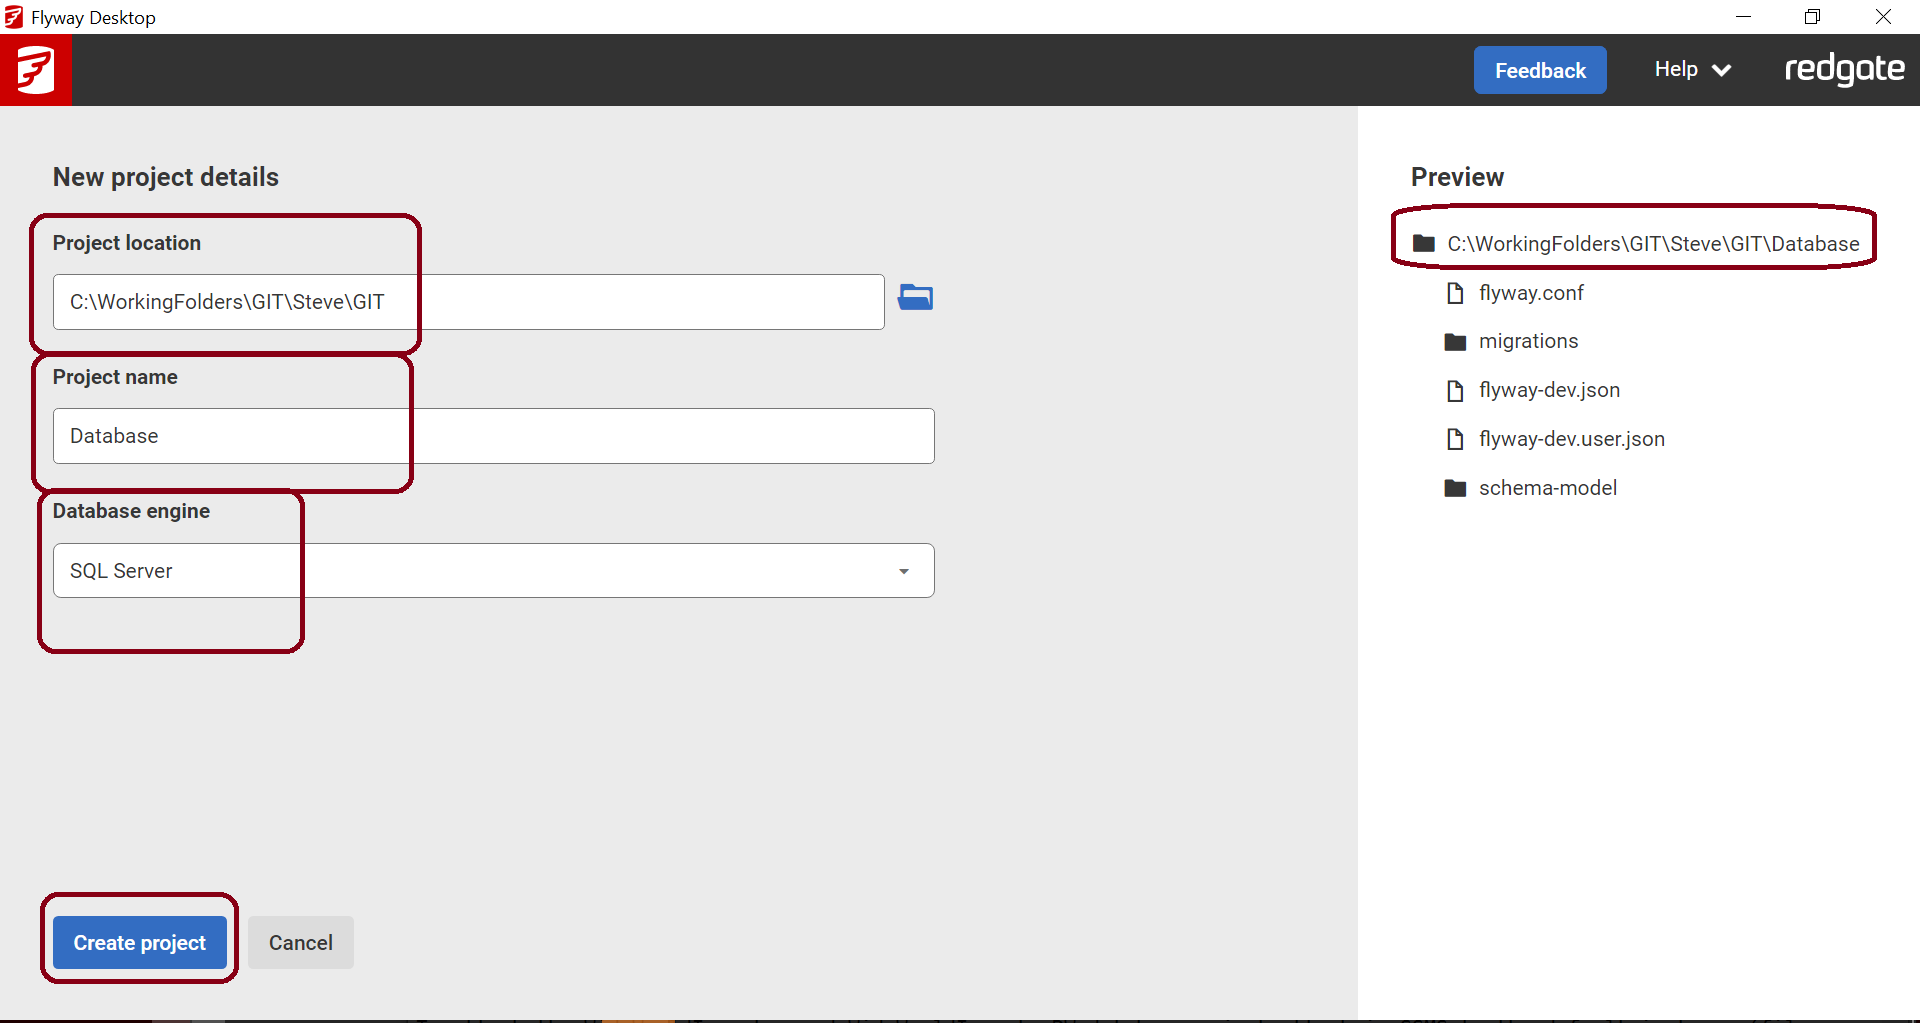Image resolution: width=1925 pixels, height=1023 pixels.
Task: Click the schema-model folder icon
Action: [1455, 487]
